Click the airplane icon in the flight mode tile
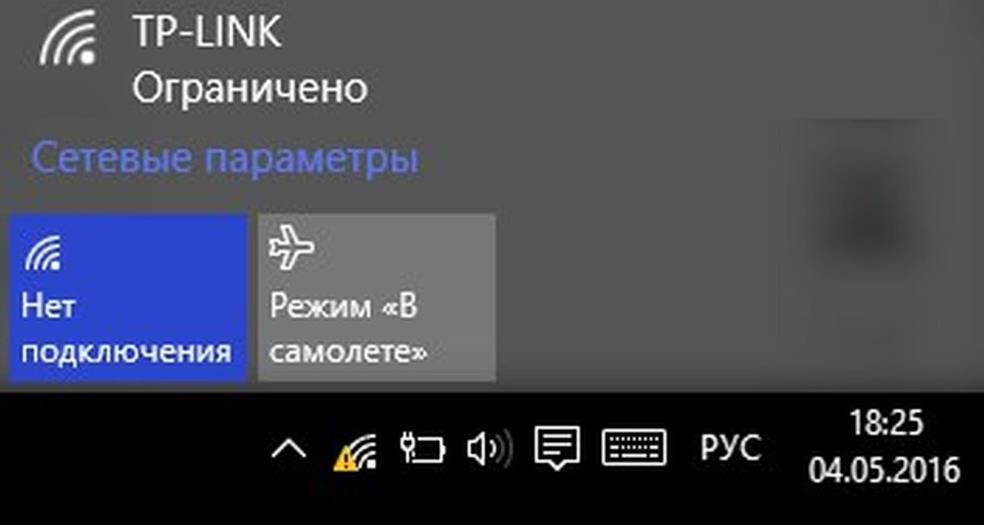Image resolution: width=984 pixels, height=525 pixels. 291,248
